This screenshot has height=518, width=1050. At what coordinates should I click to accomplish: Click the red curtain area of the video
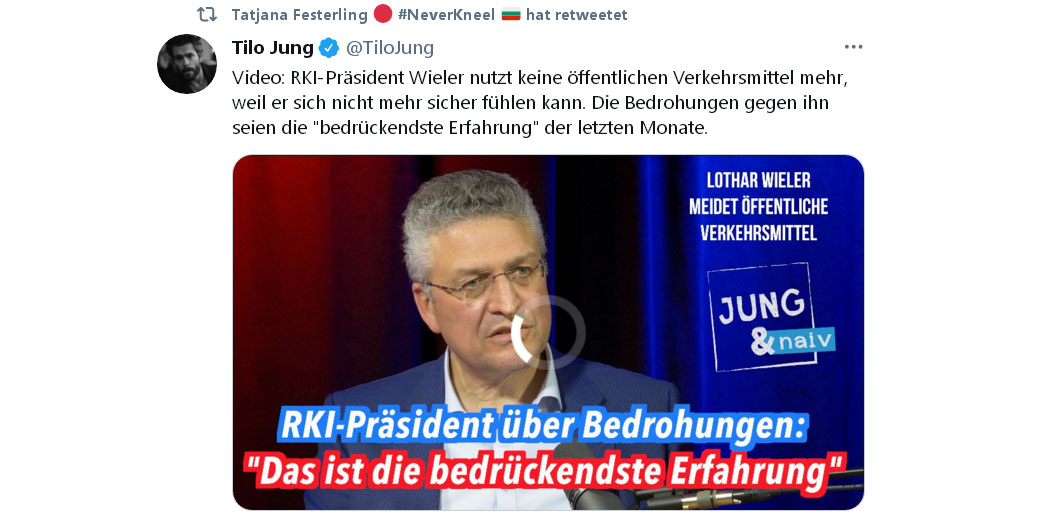(x=315, y=281)
